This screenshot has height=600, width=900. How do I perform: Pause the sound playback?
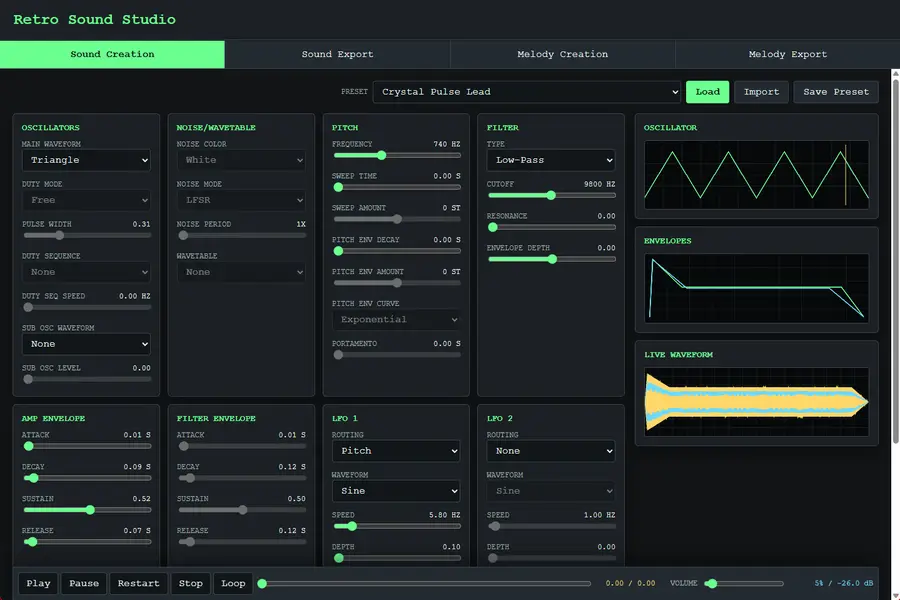point(84,583)
